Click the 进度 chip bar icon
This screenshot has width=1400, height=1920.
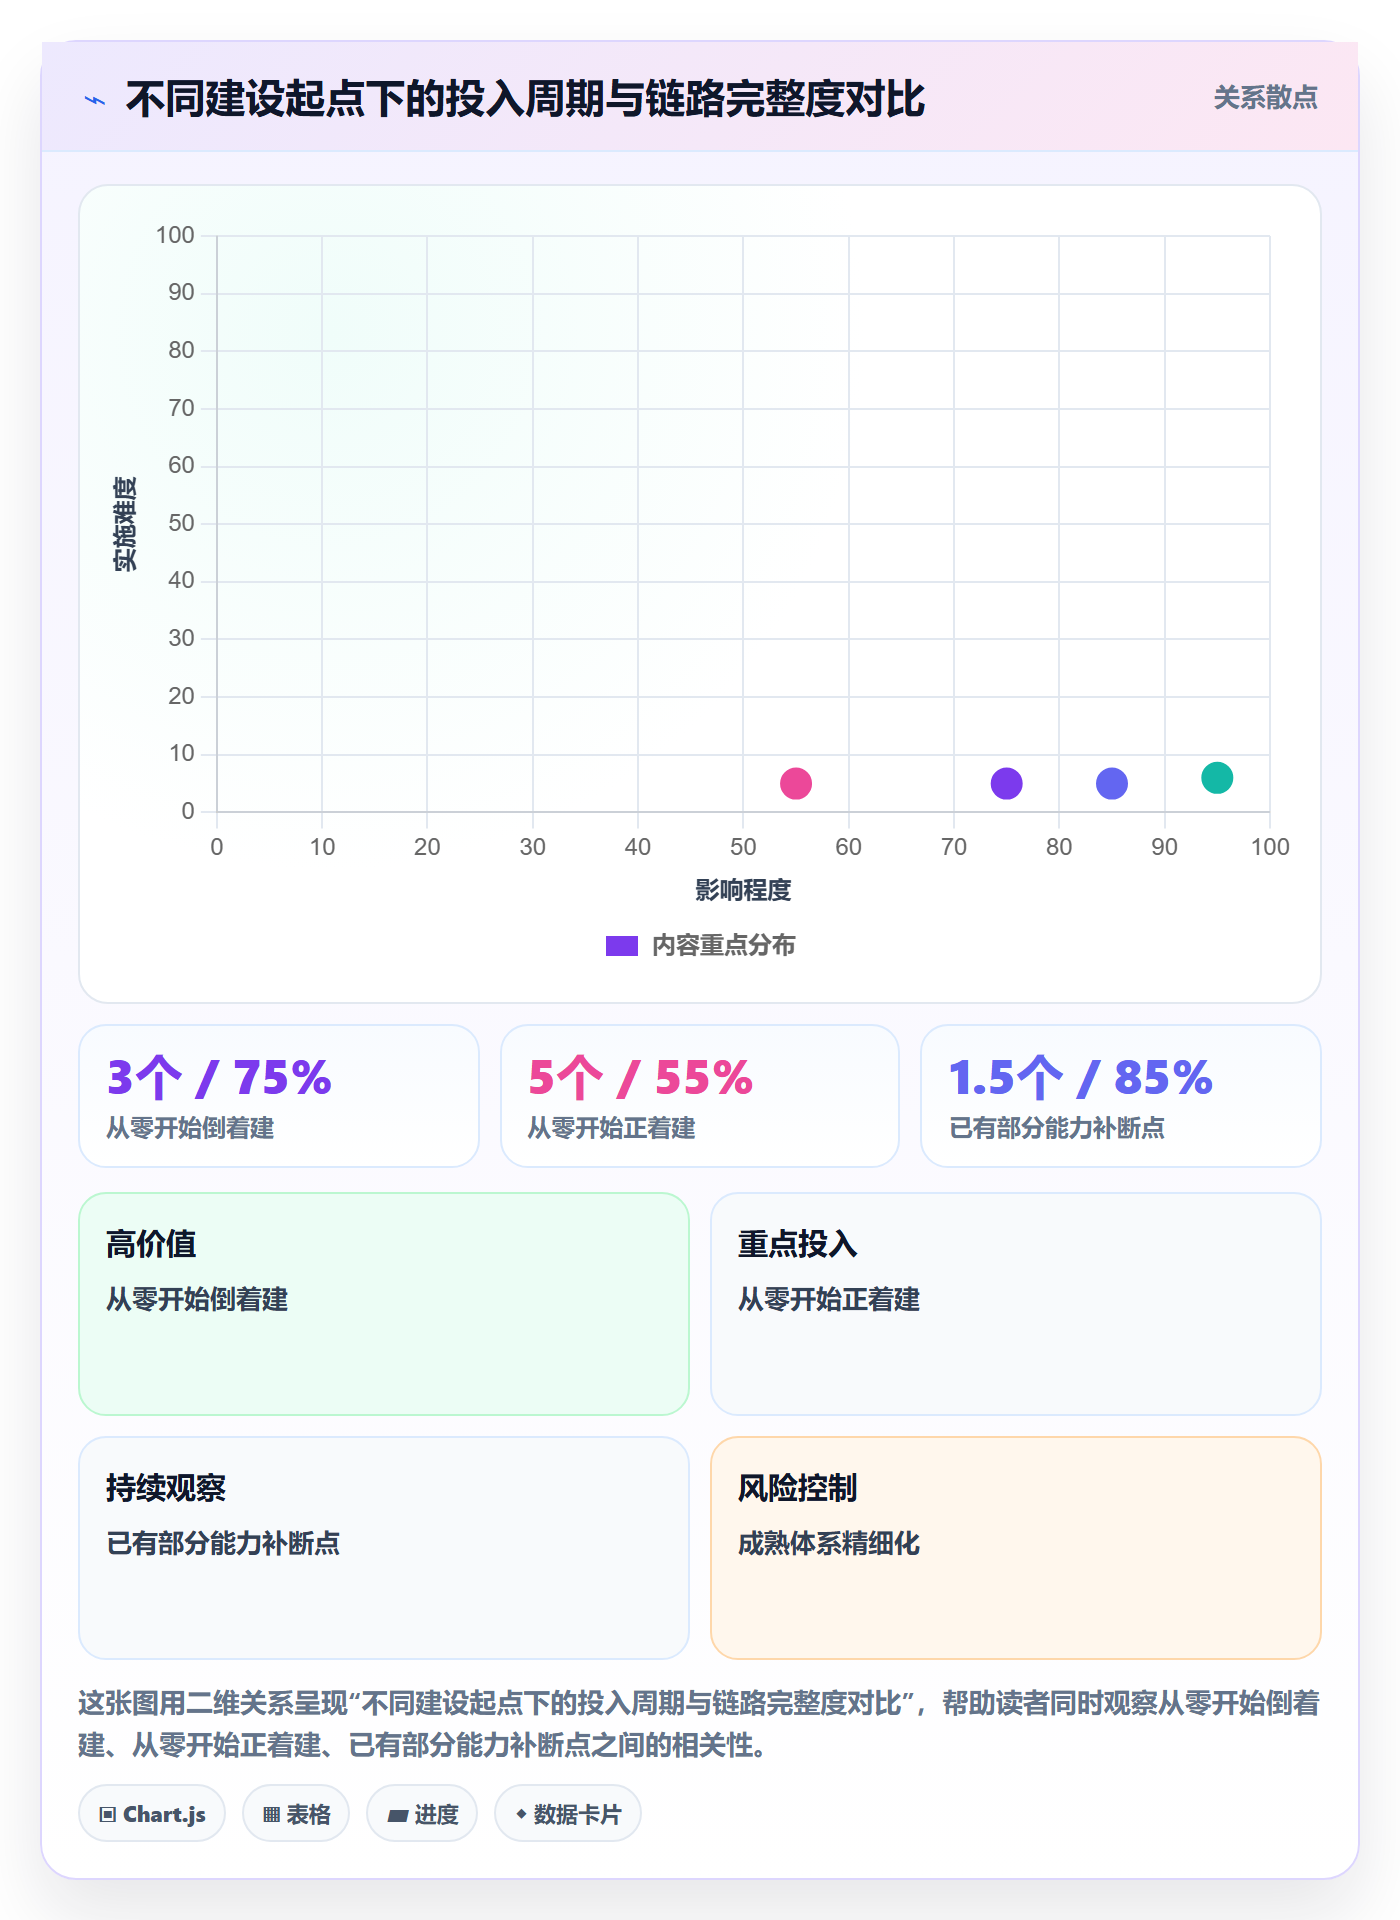coord(398,1816)
